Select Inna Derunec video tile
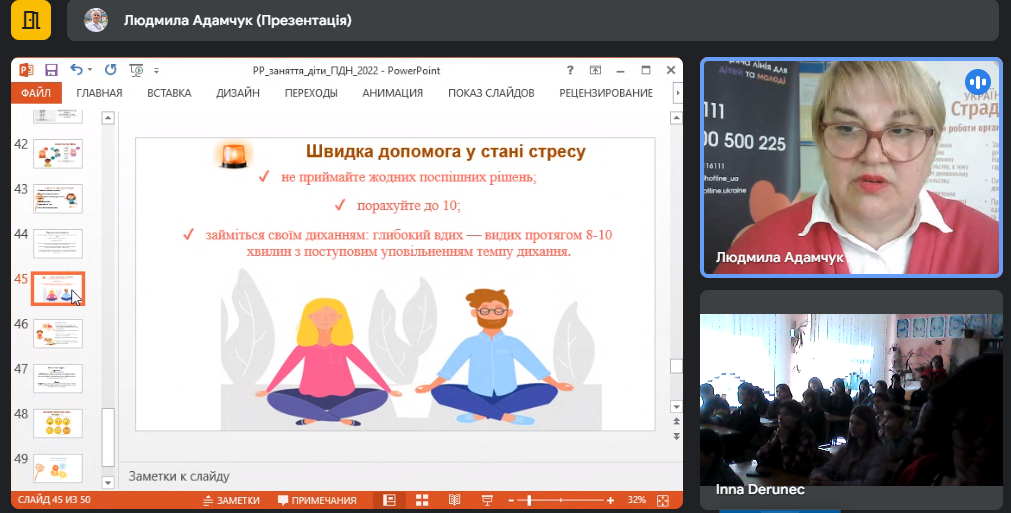1011x513 pixels. pos(852,400)
